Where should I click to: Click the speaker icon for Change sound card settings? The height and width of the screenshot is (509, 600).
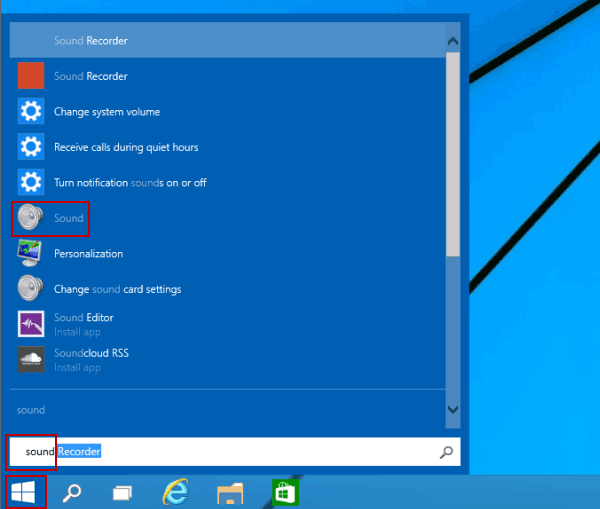tap(31, 289)
